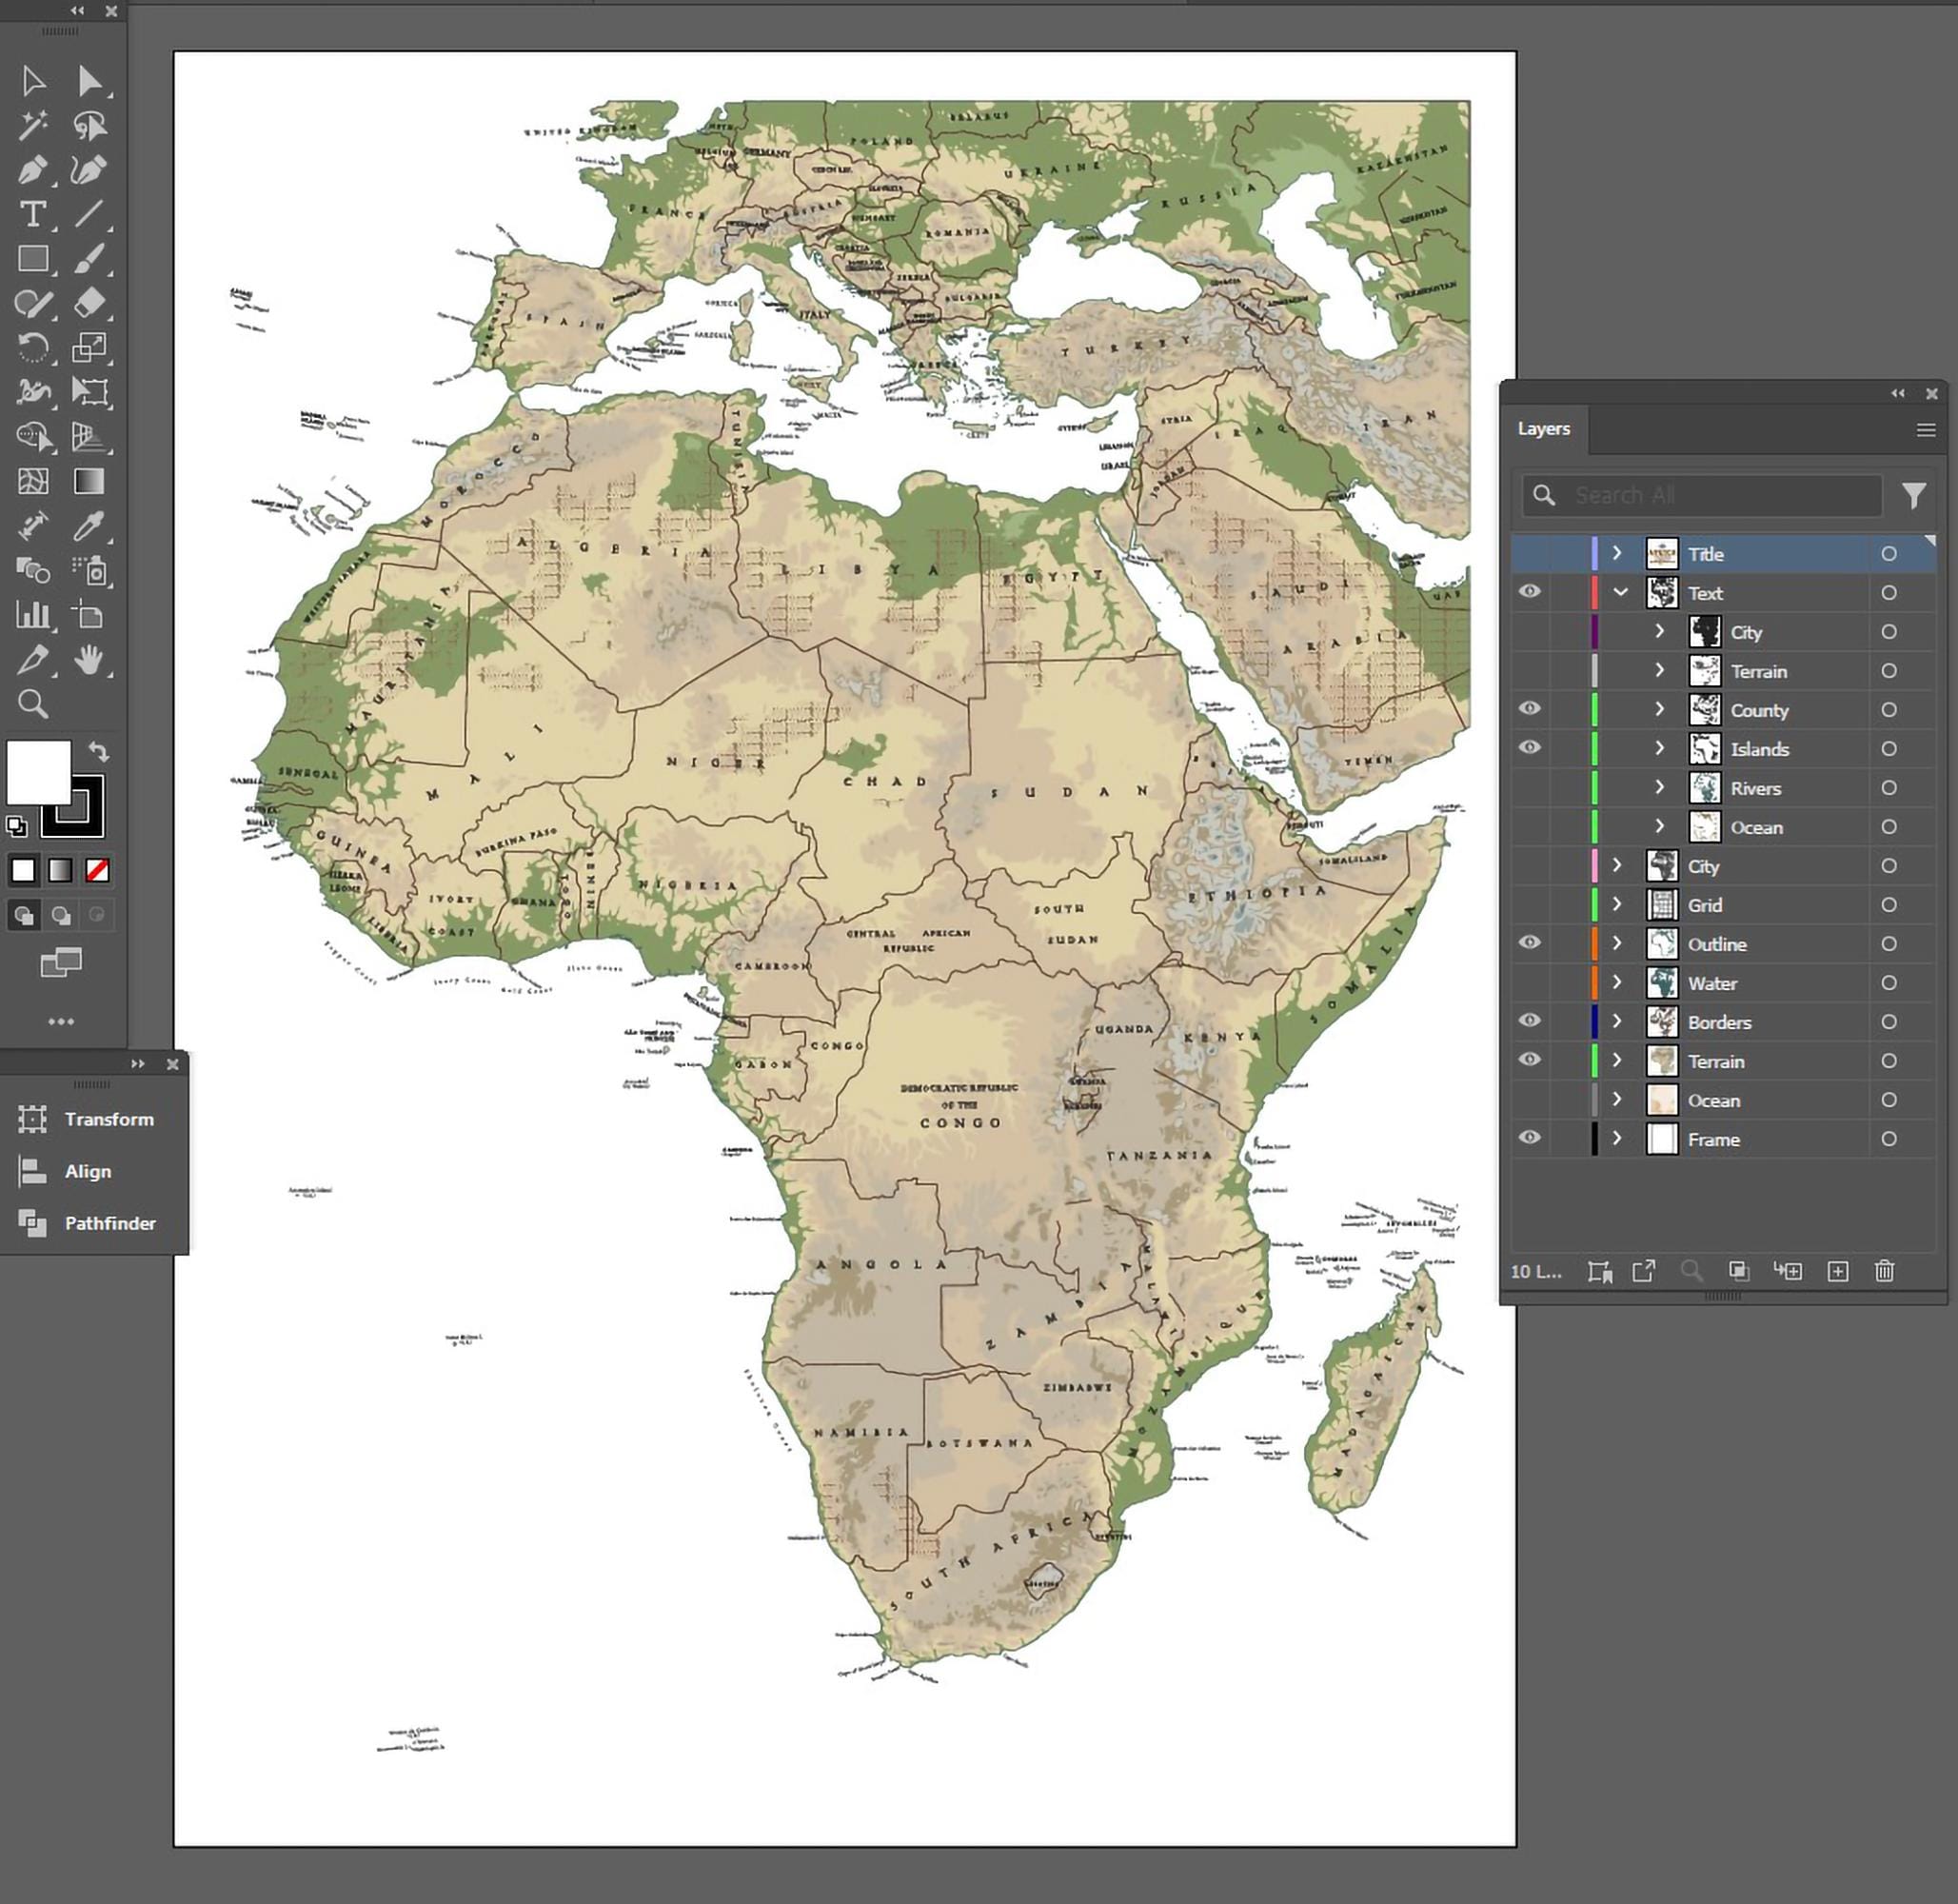Click Create New Layer icon

pyautogui.click(x=1838, y=1271)
